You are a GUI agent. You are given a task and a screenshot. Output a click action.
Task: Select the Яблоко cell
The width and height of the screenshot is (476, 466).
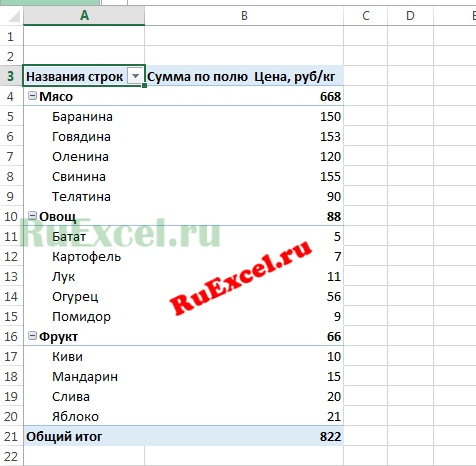(x=84, y=416)
